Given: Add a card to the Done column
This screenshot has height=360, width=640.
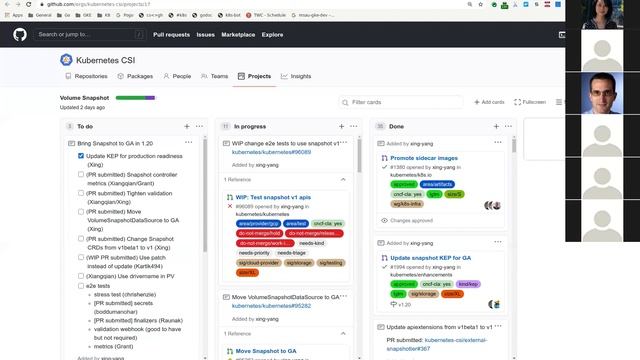Looking at the screenshot, I should 496,127.
